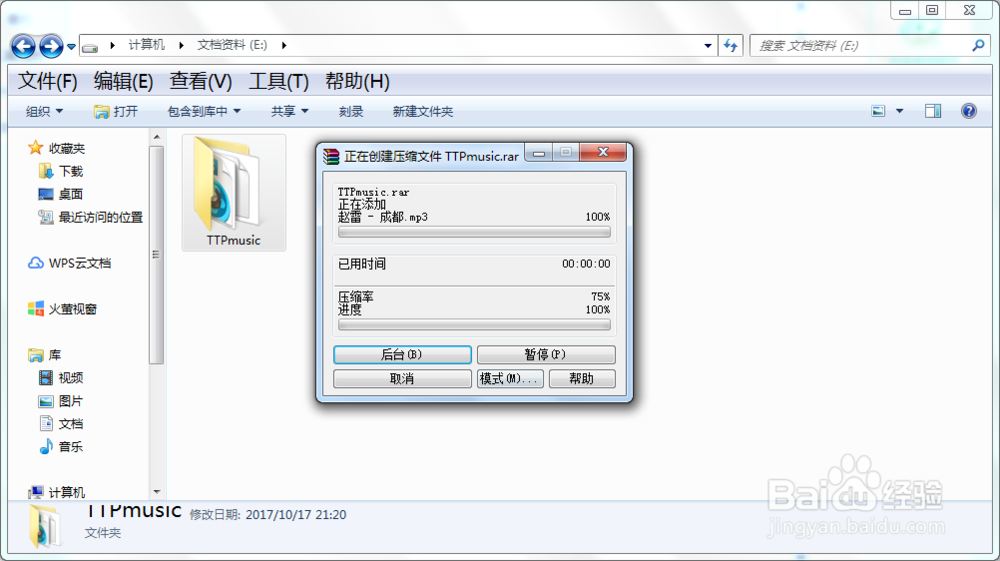1000x561 pixels.
Task: Click 暂停(P) to pause compression
Action: click(x=546, y=354)
